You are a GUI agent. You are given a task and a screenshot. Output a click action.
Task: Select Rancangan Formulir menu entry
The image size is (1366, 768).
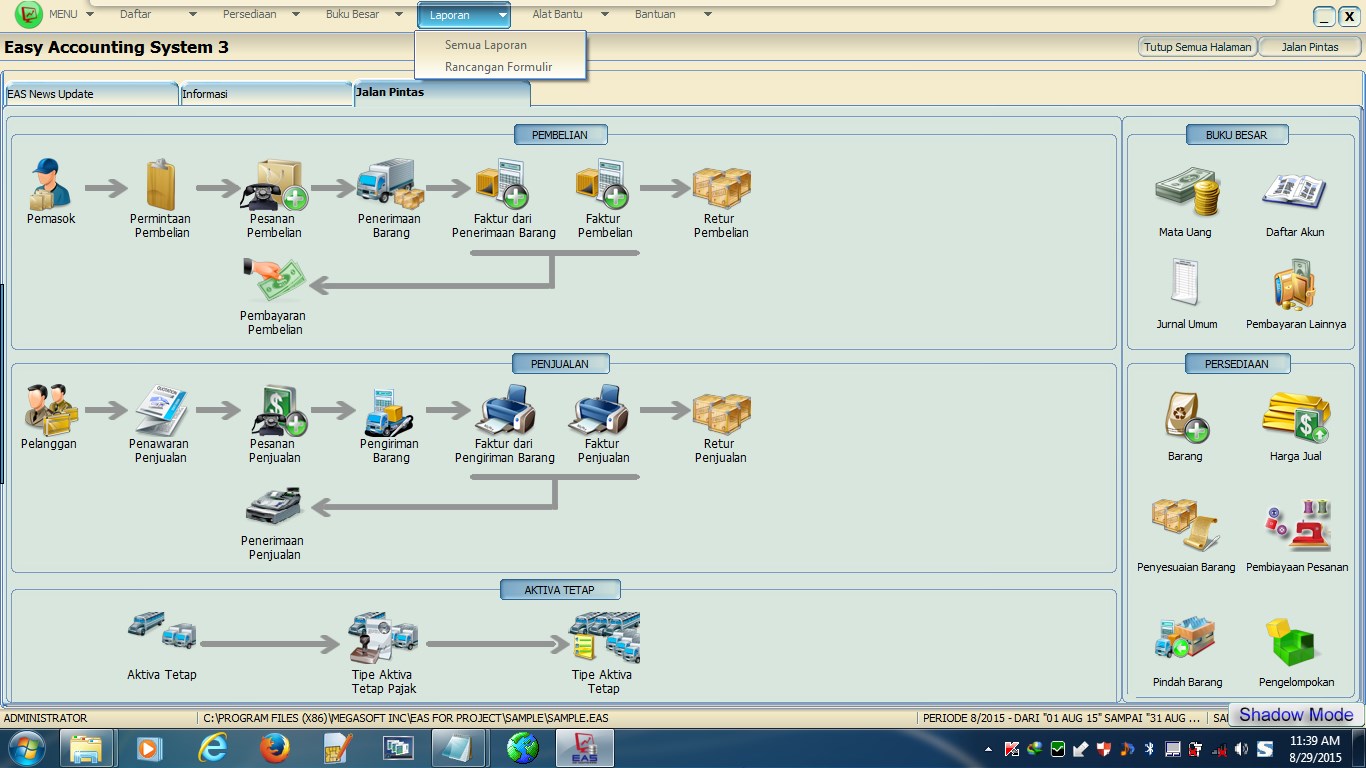[500, 67]
